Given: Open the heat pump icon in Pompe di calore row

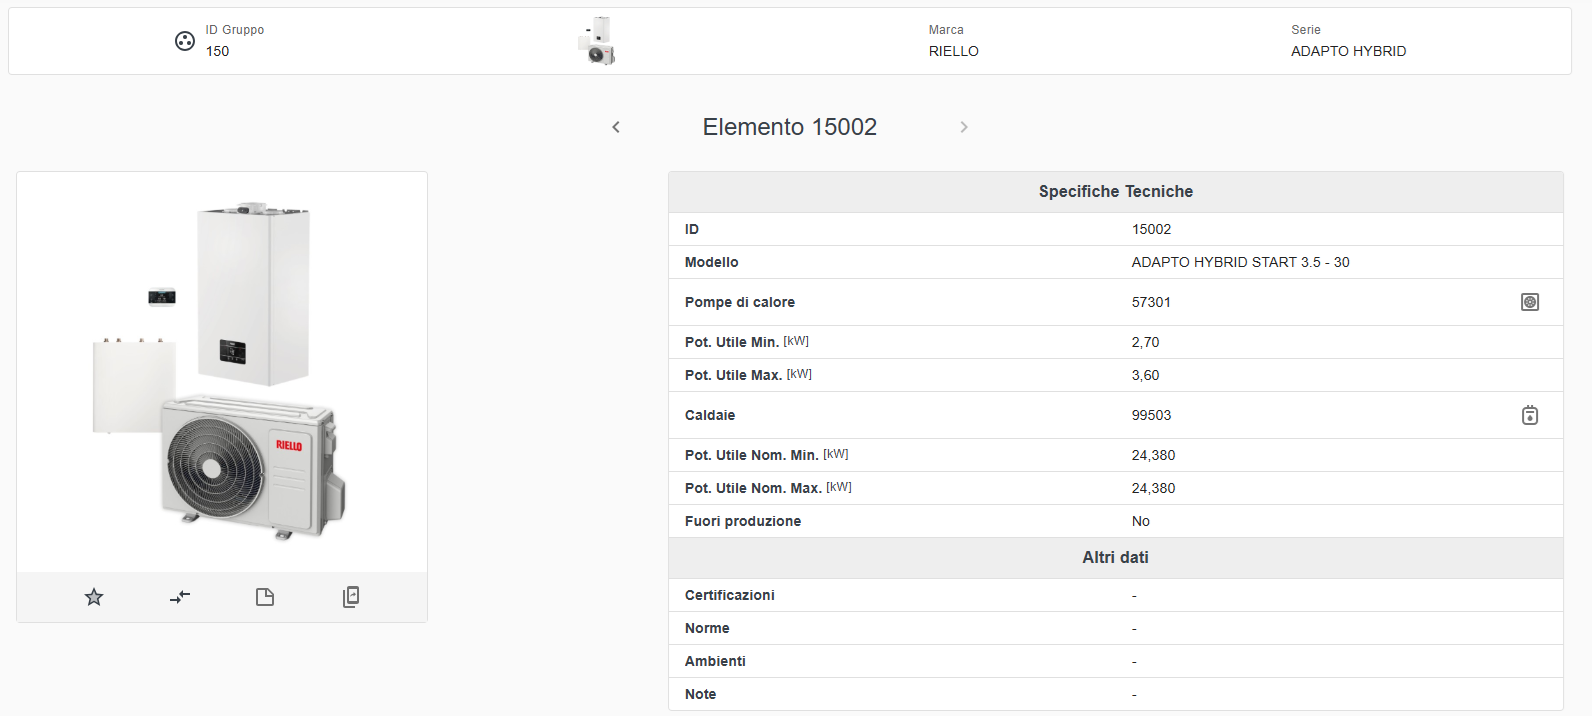Looking at the screenshot, I should pos(1529,302).
